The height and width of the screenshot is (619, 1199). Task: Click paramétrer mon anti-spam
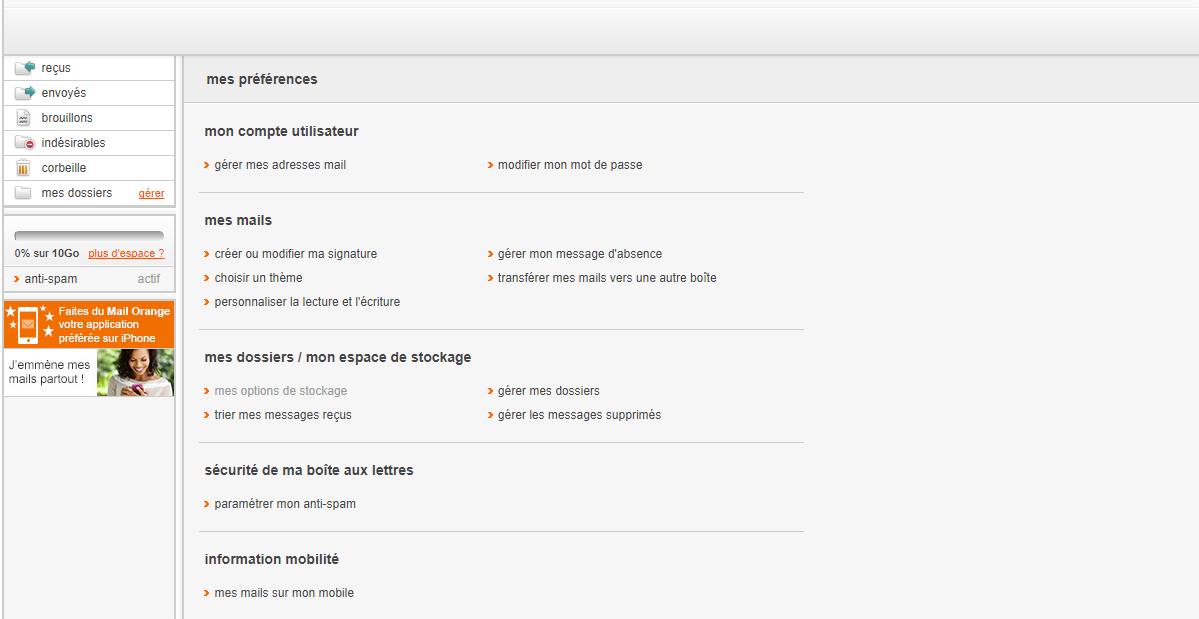pyautogui.click(x=285, y=504)
